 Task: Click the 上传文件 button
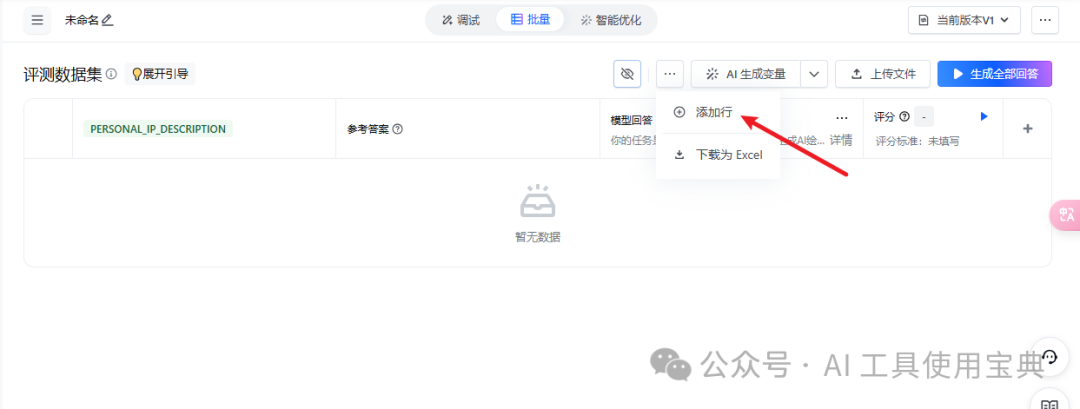883,74
